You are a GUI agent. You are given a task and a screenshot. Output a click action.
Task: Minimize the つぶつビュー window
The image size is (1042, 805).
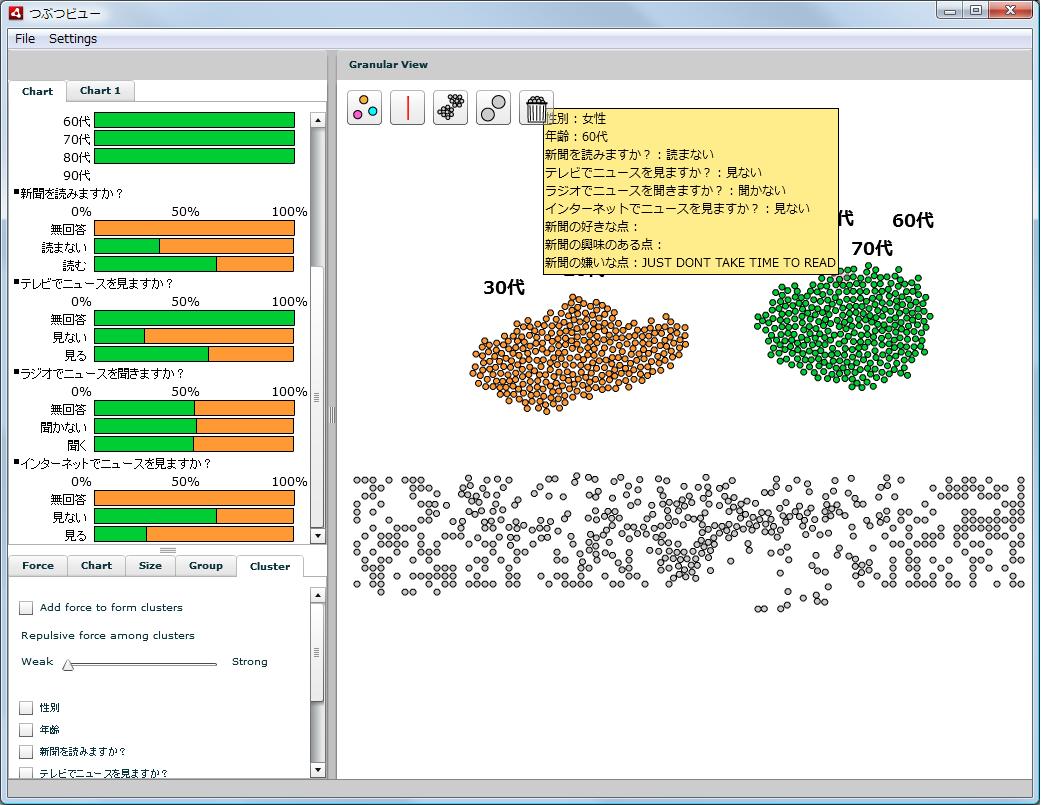[x=950, y=11]
